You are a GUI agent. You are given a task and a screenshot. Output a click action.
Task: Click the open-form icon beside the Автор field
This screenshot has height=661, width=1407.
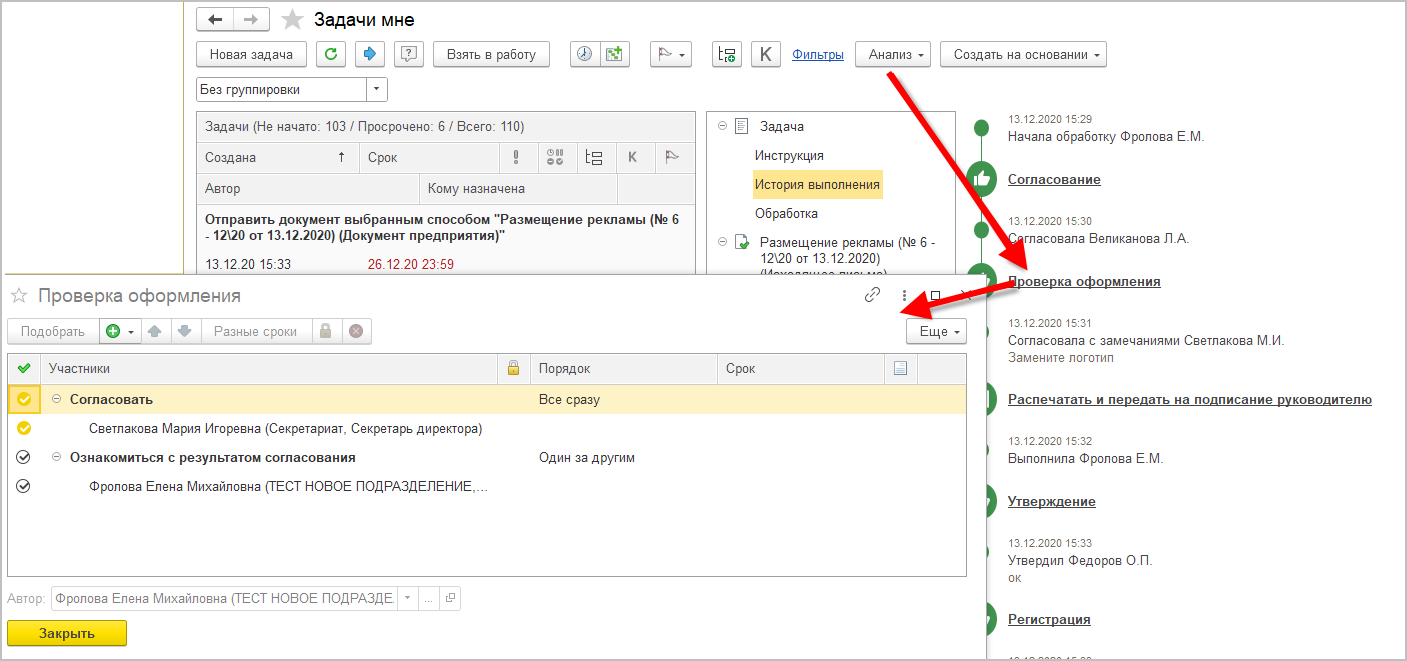450,598
